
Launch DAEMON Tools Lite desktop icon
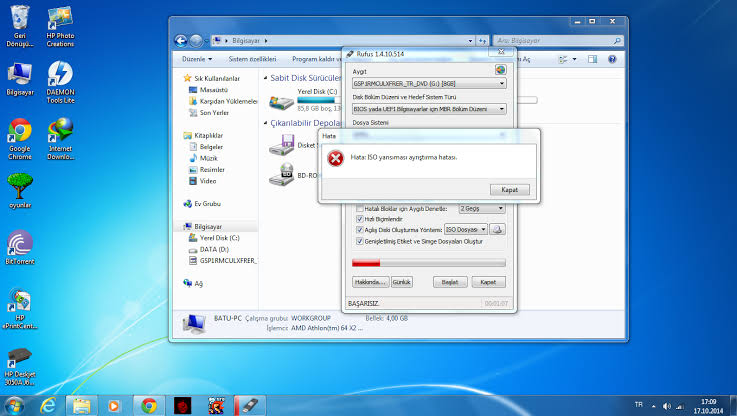(x=60, y=82)
